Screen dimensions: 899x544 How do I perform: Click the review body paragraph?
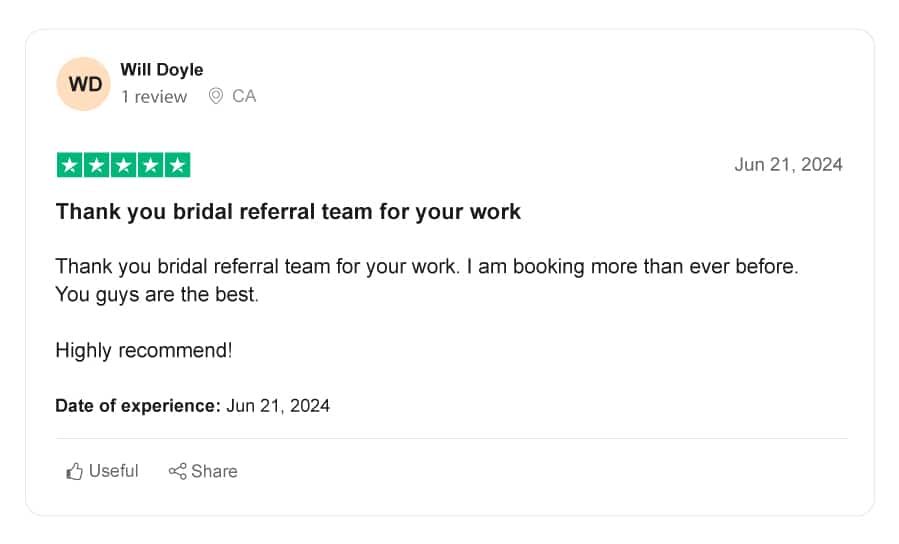point(427,280)
